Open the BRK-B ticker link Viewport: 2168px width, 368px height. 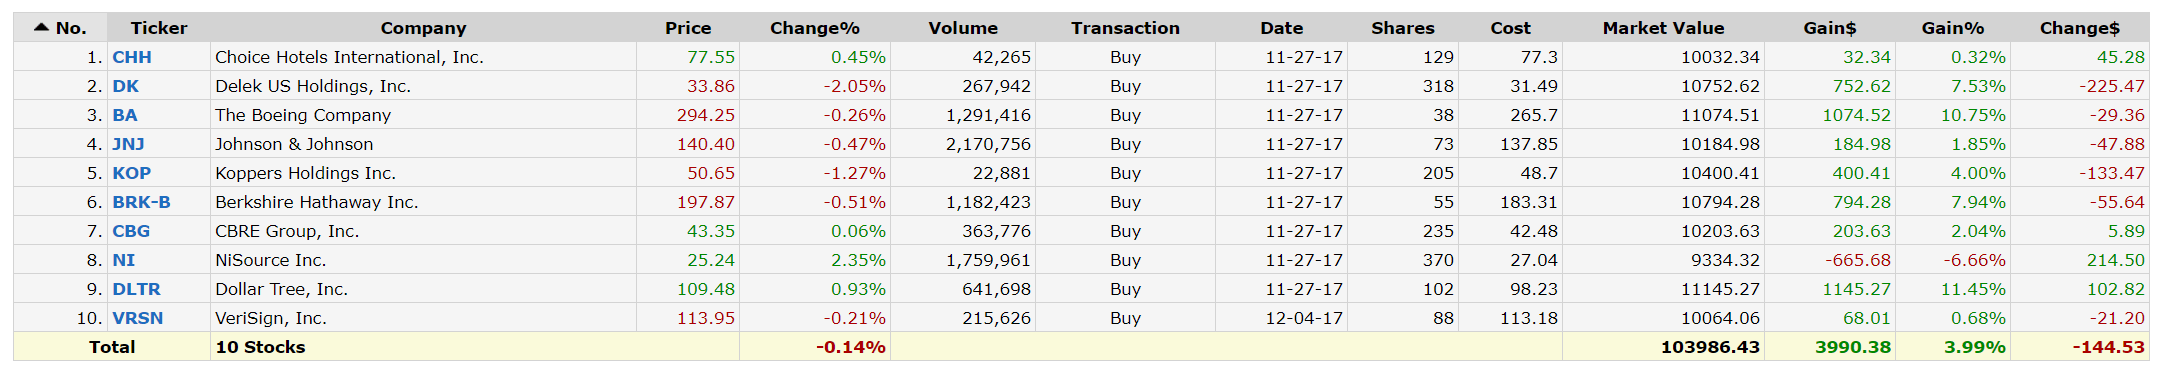point(141,202)
